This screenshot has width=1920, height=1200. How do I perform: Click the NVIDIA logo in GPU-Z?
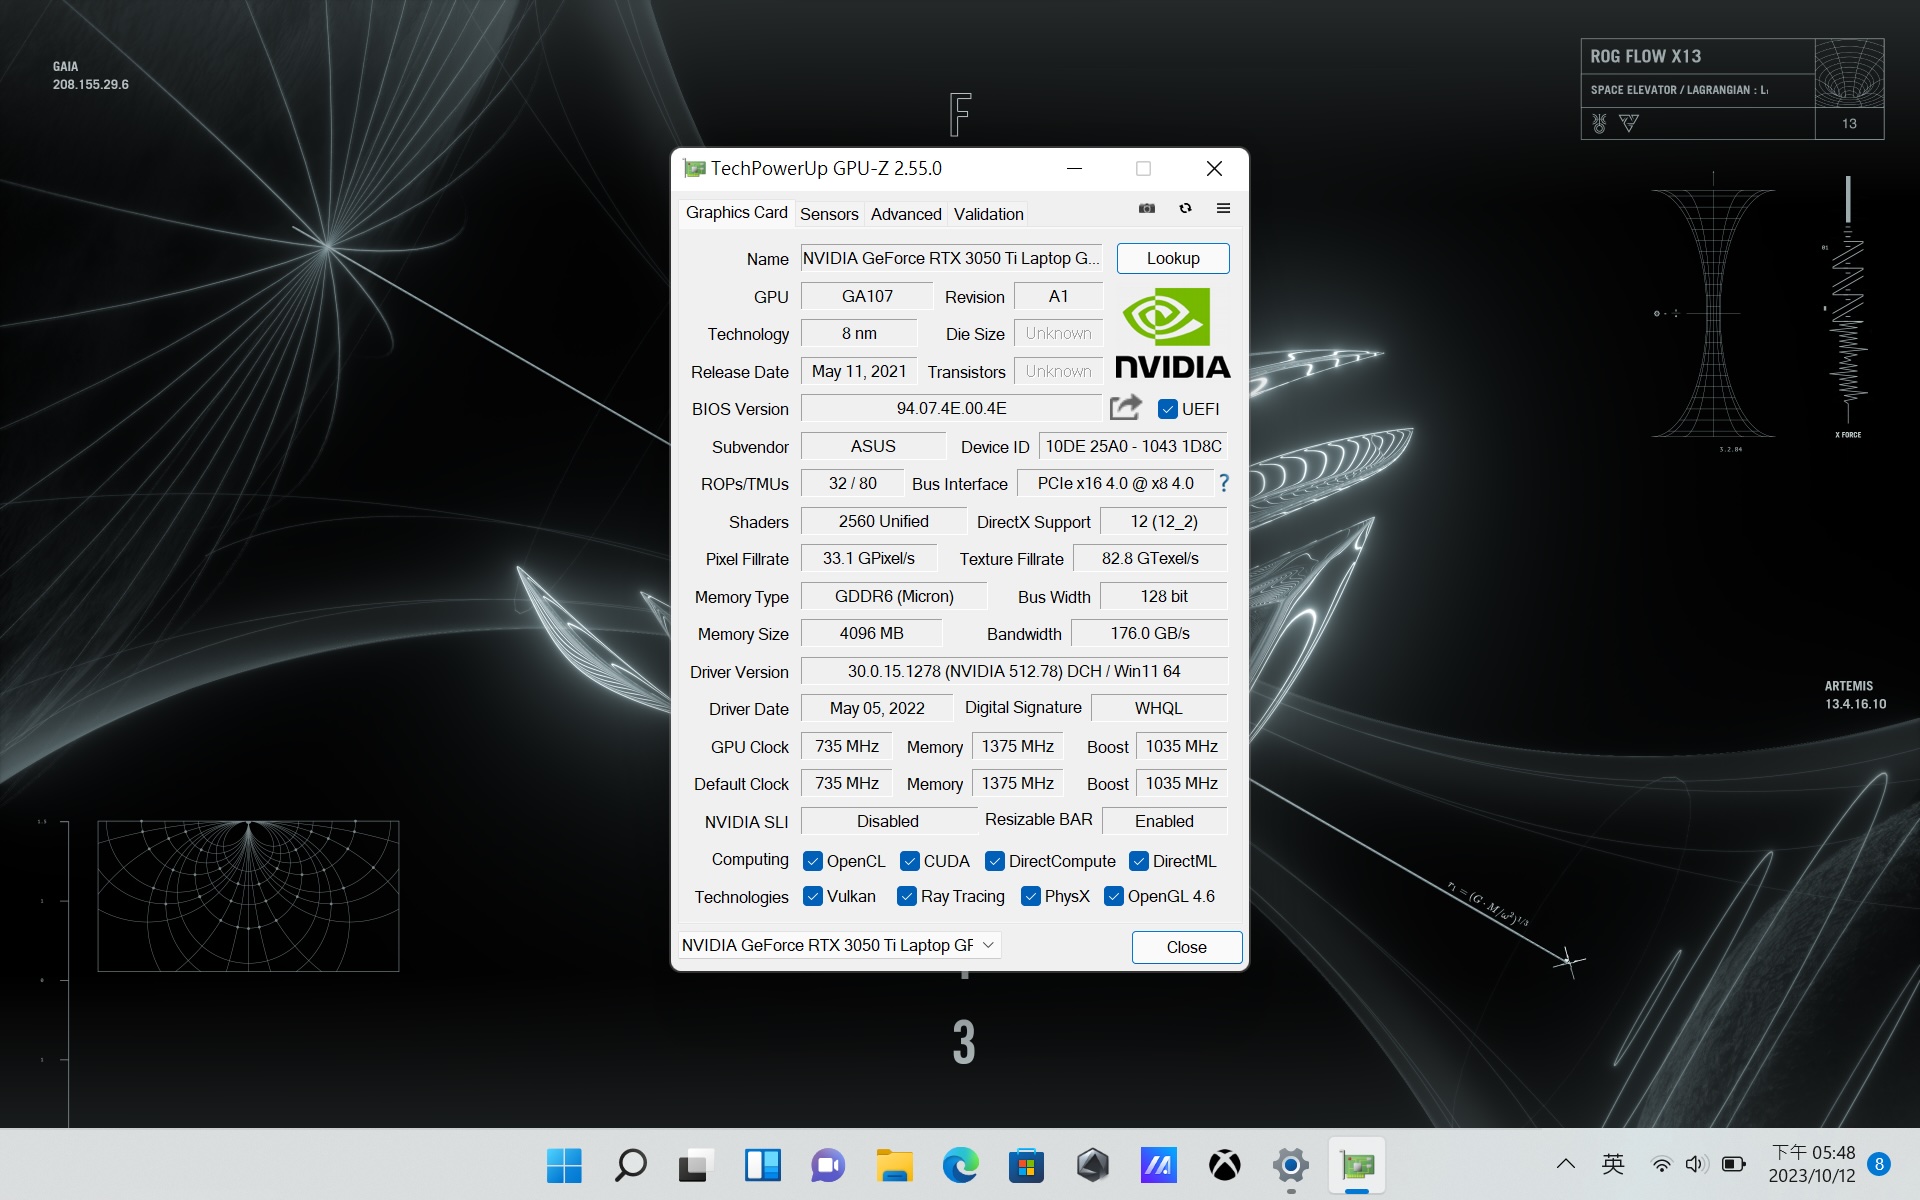(x=1172, y=334)
